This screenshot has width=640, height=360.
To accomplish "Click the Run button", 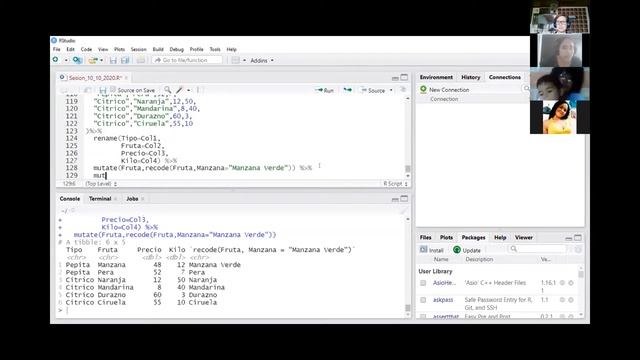I will tap(324, 90).
